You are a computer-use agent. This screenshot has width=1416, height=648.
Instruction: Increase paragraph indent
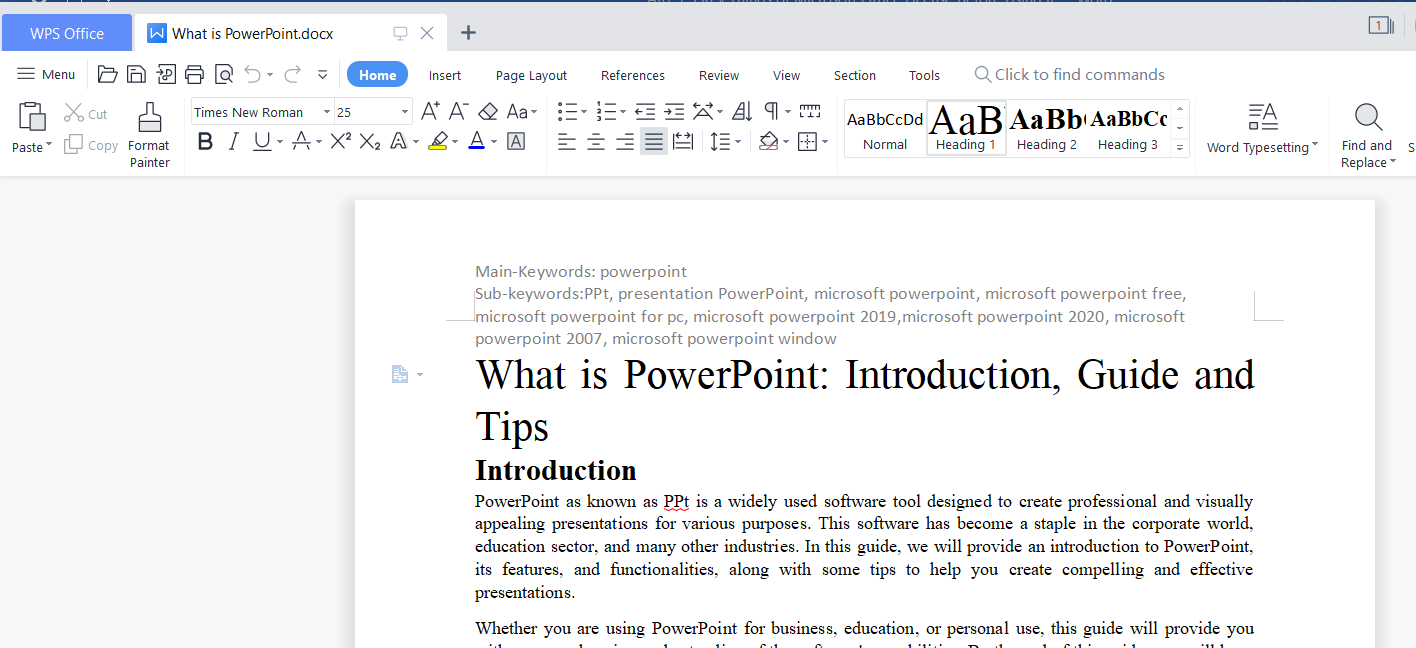[x=674, y=111]
